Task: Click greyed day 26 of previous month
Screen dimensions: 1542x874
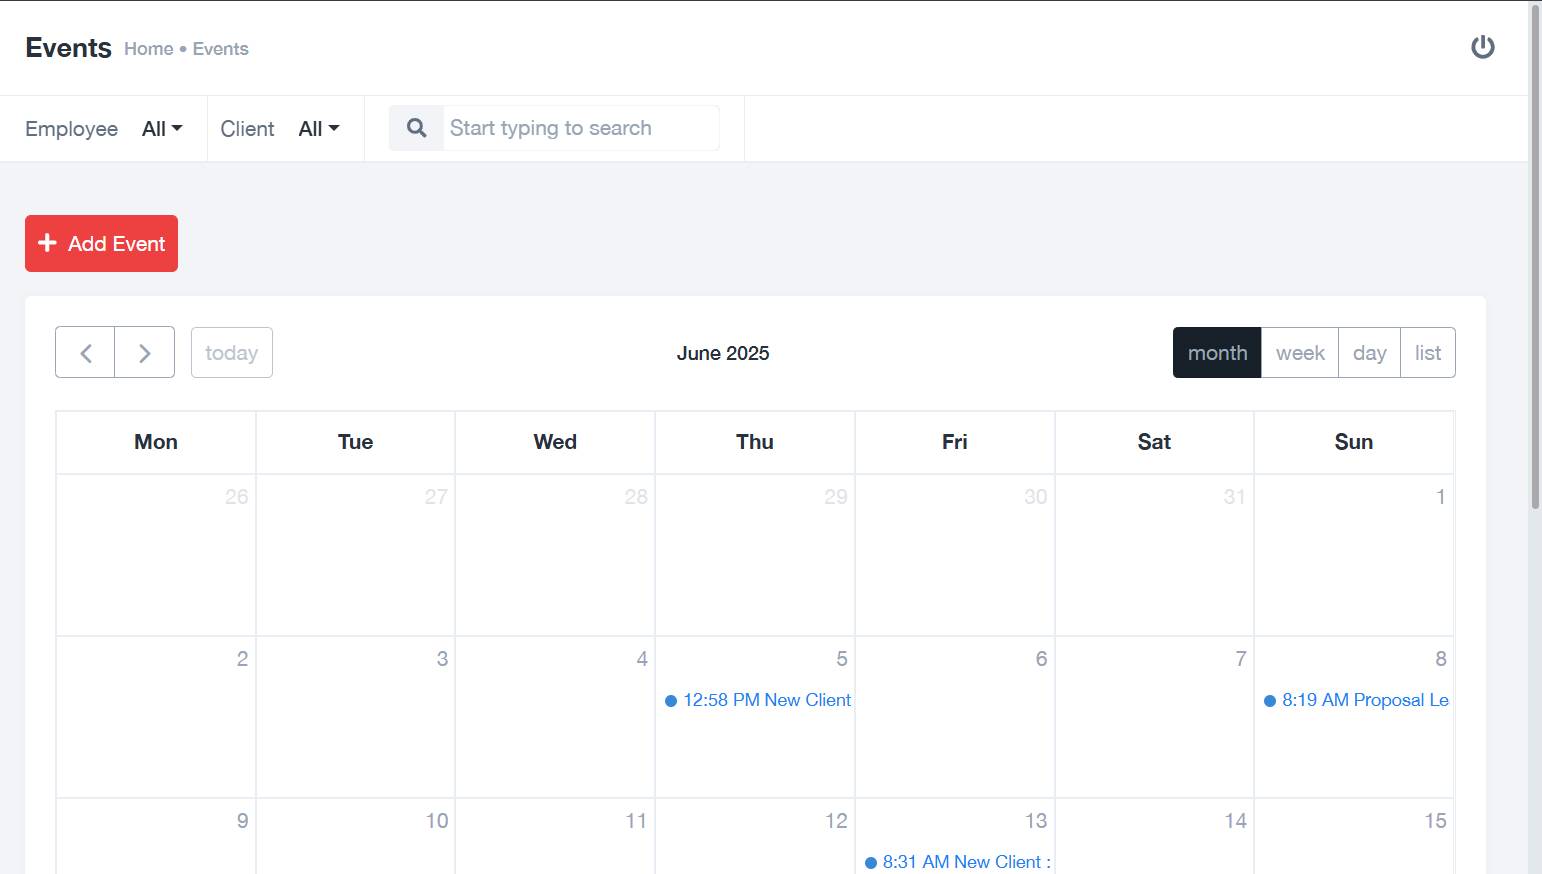Action: tap(236, 496)
